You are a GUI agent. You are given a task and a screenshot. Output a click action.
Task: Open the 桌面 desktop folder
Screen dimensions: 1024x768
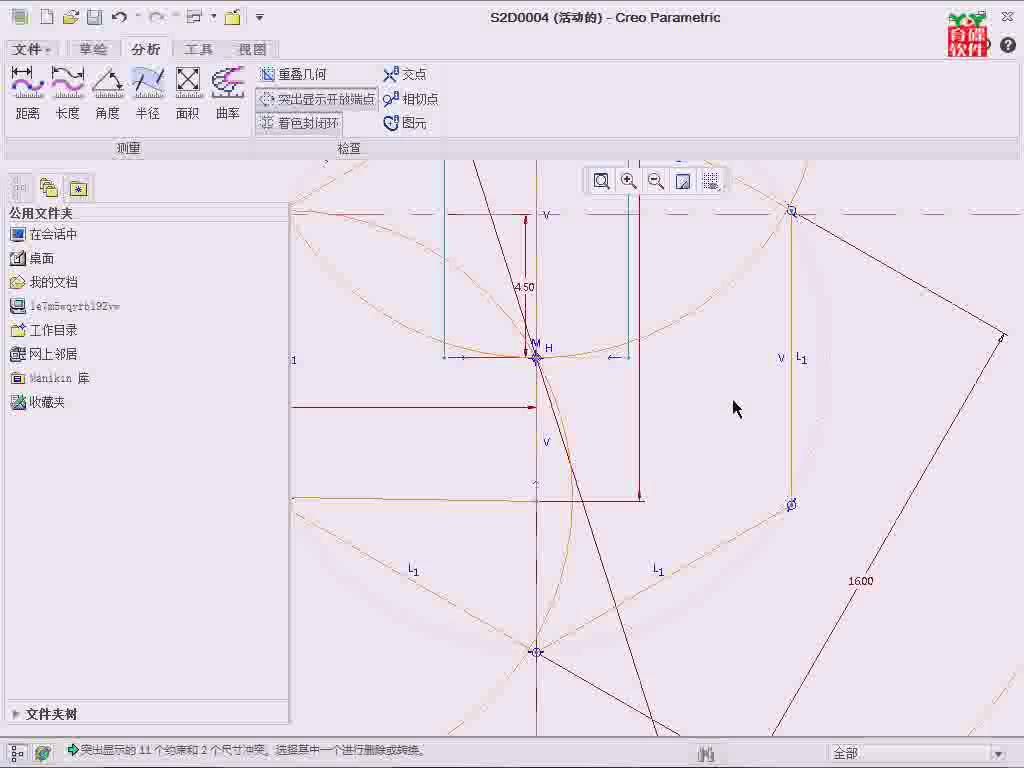(x=32, y=259)
